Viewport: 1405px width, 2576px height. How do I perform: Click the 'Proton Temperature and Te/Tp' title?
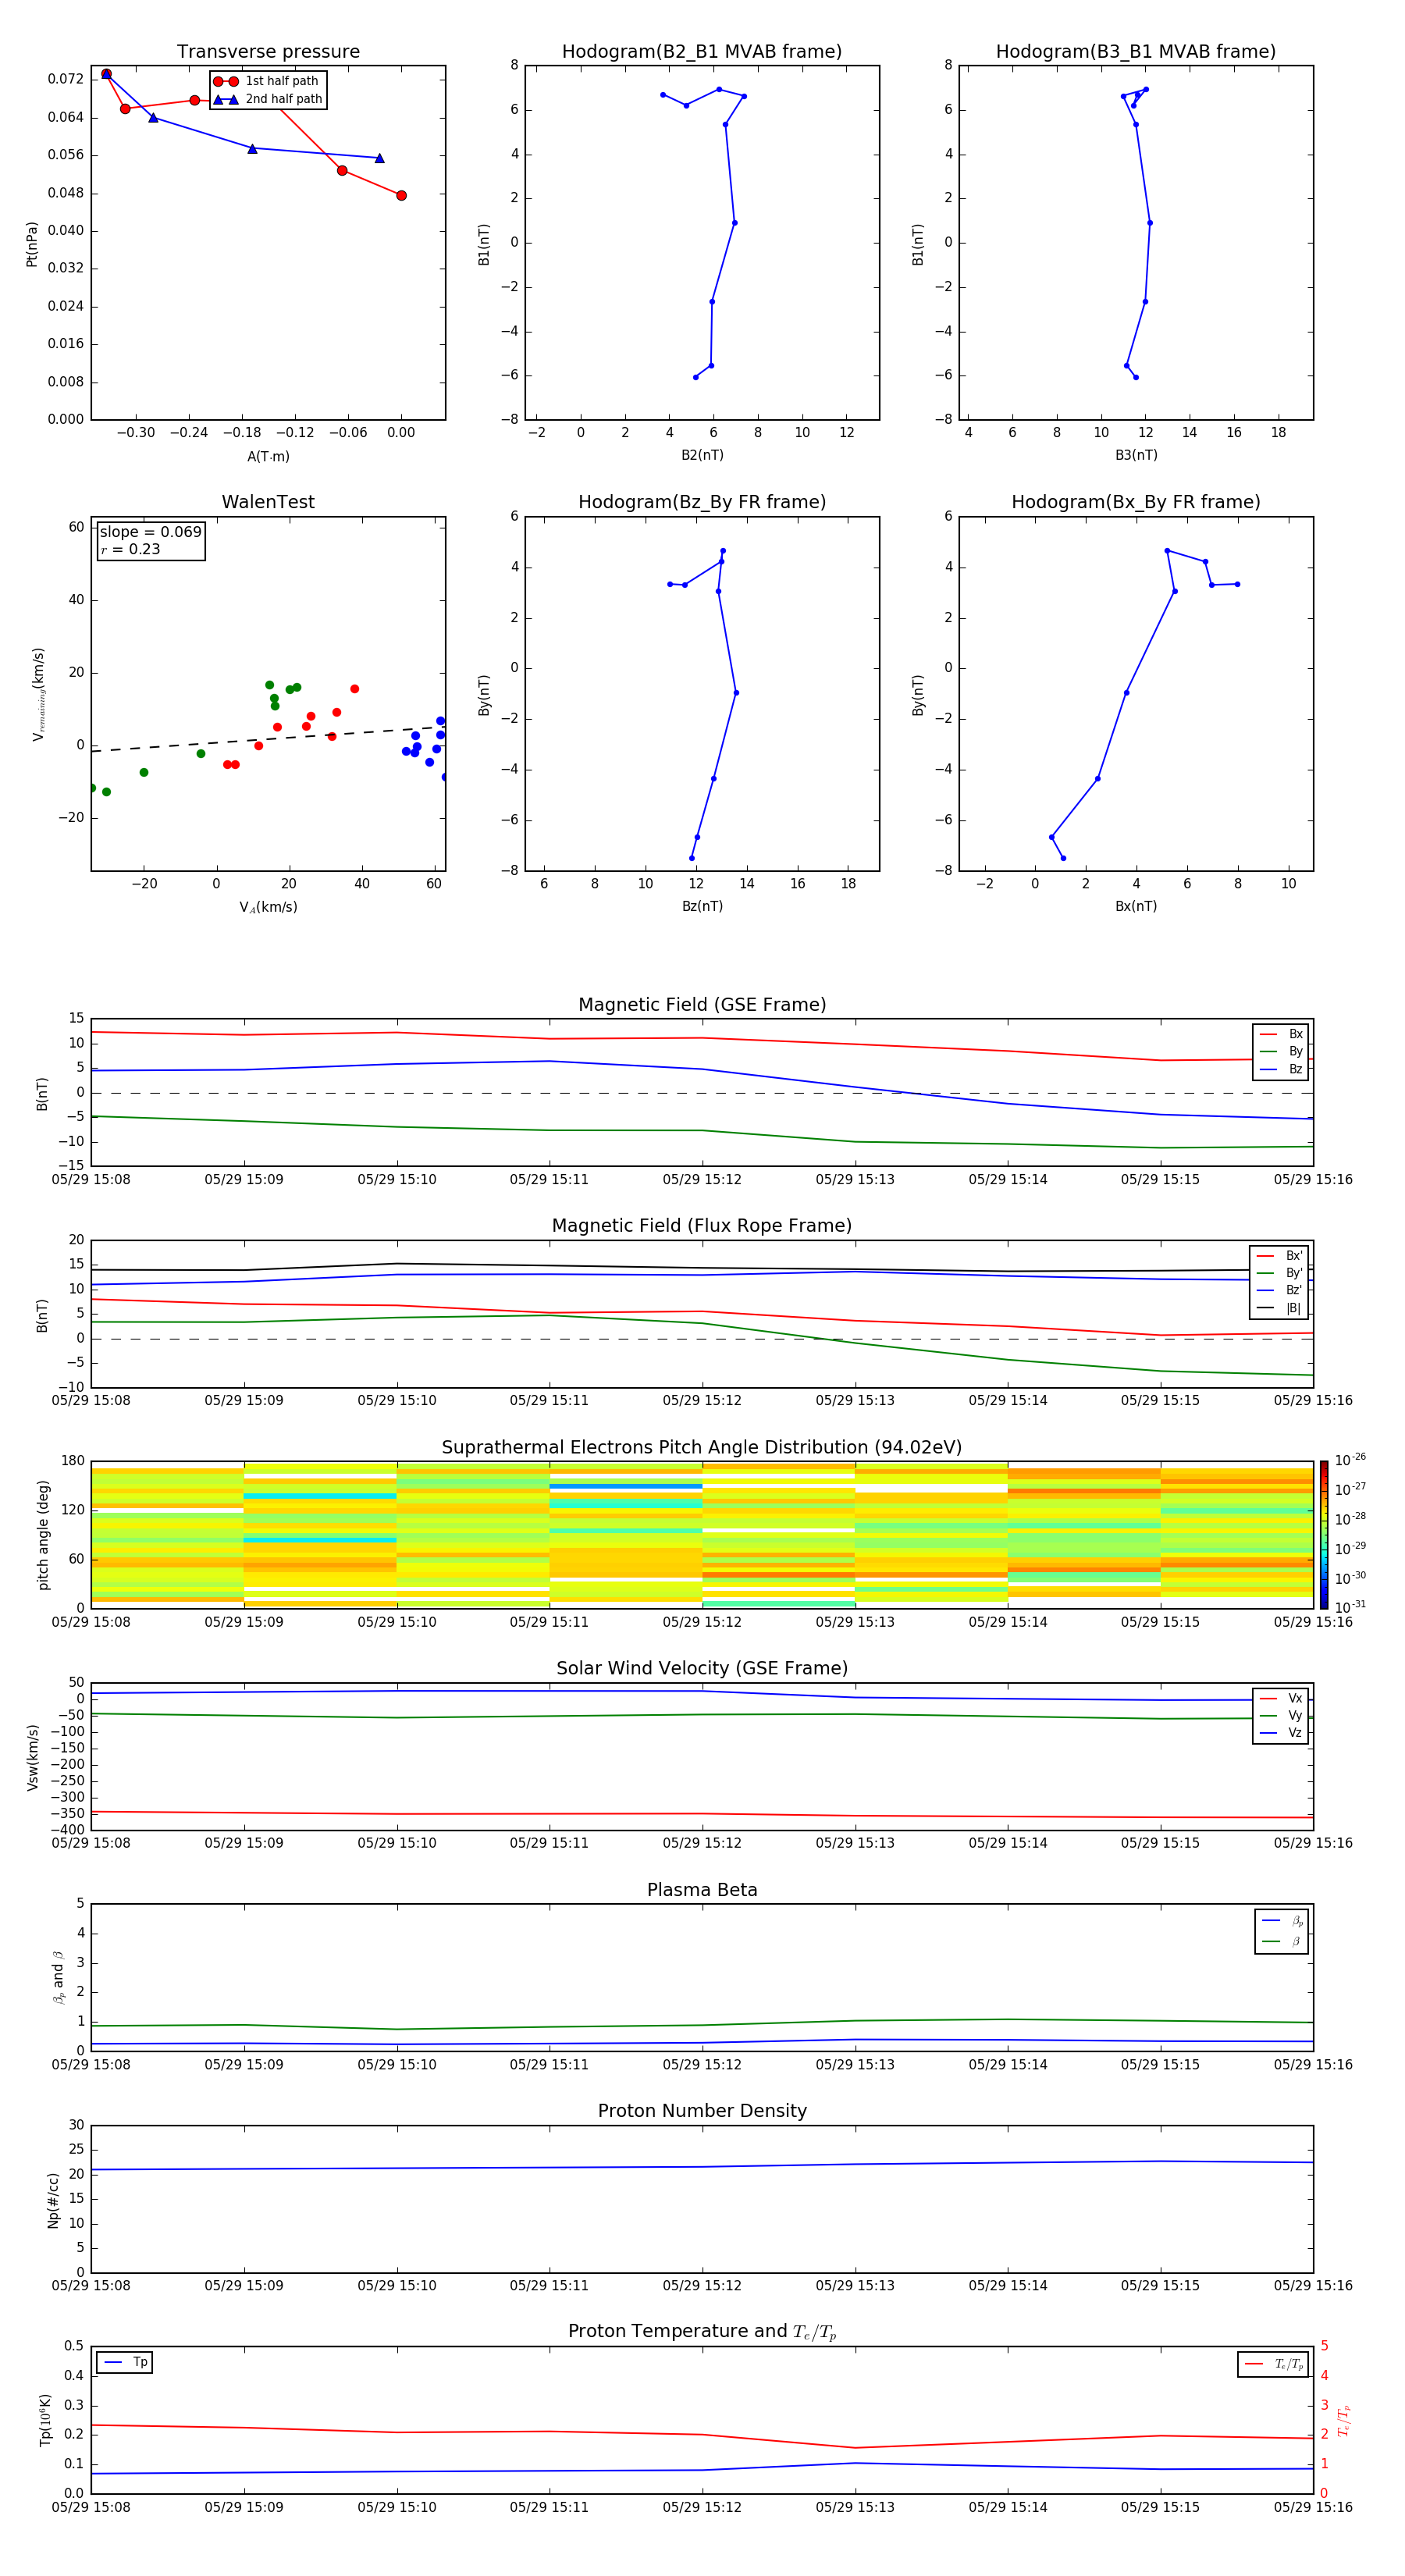702,2332
